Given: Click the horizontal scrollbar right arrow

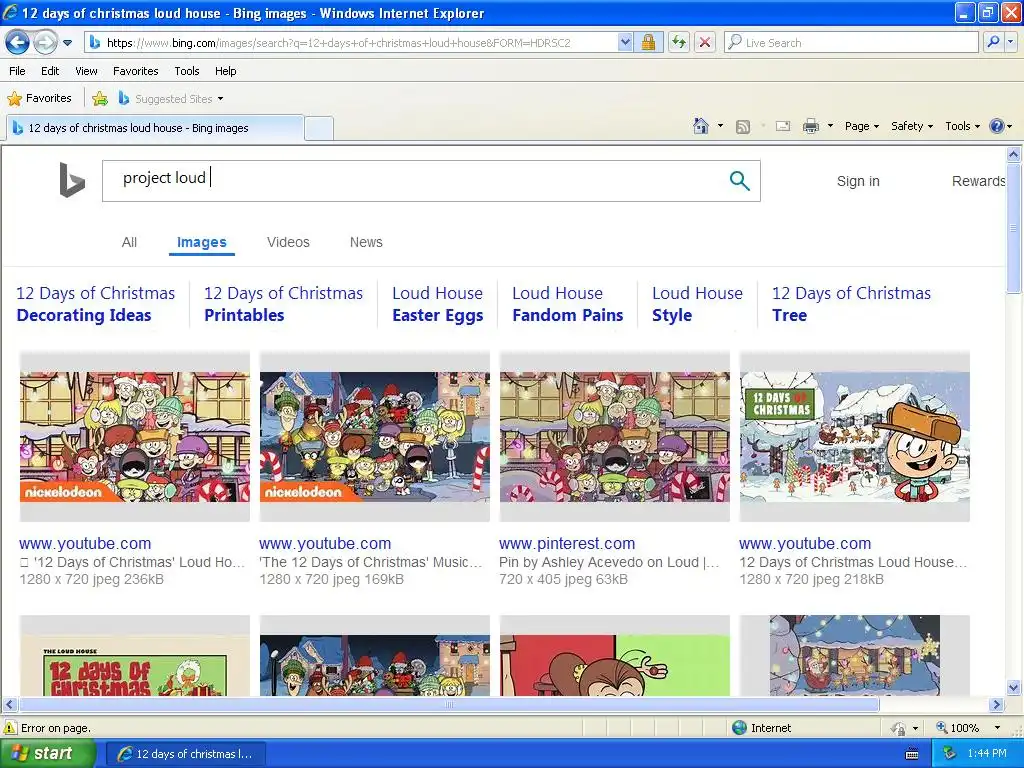Looking at the screenshot, I should (x=997, y=705).
